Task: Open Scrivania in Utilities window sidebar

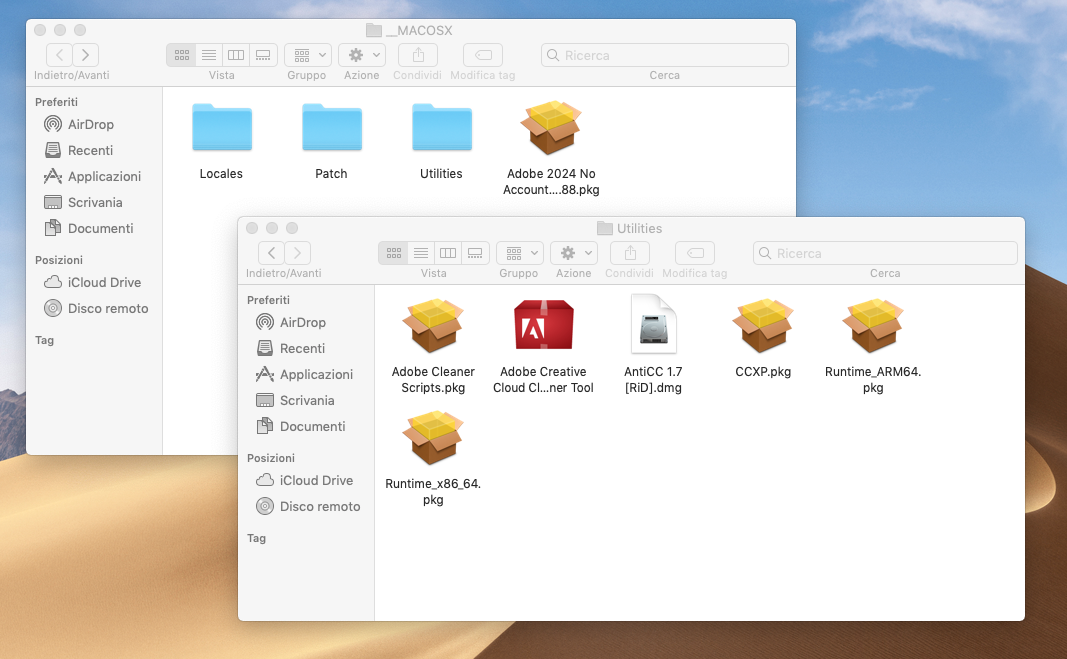Action: pyautogui.click(x=306, y=400)
